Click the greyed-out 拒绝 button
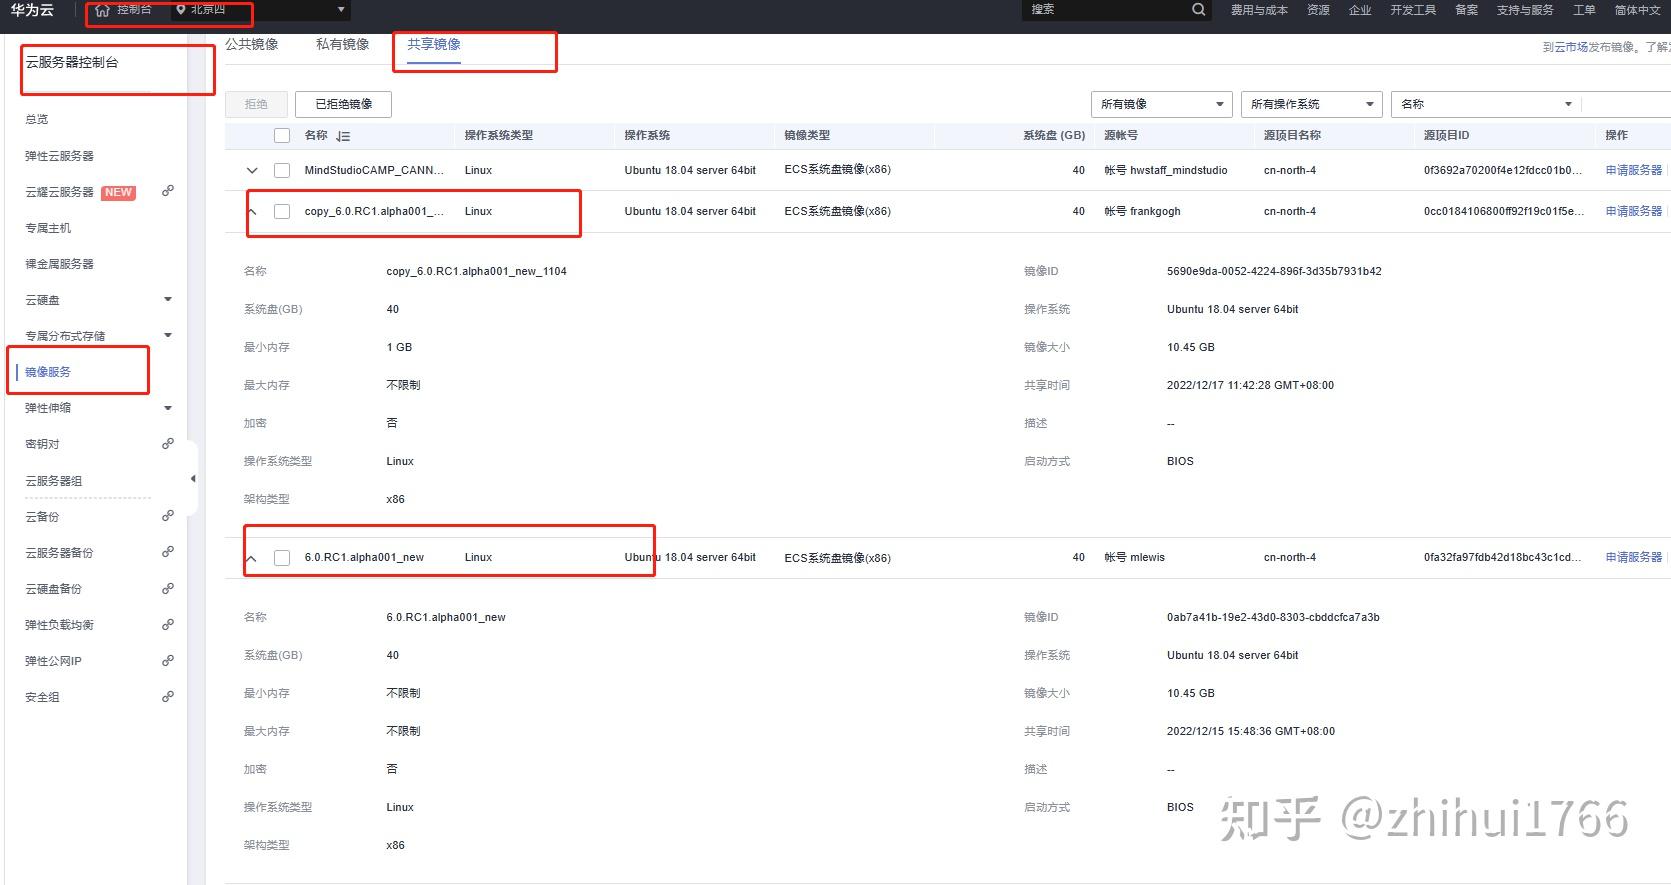1671x885 pixels. 256,104
